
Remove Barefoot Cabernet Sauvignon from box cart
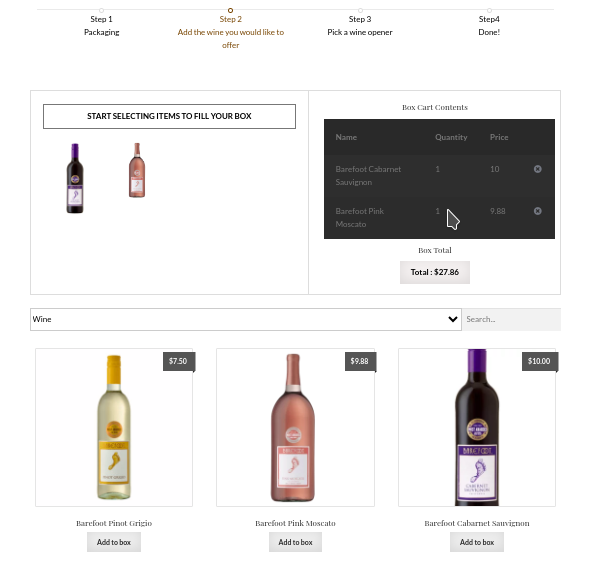tap(537, 169)
